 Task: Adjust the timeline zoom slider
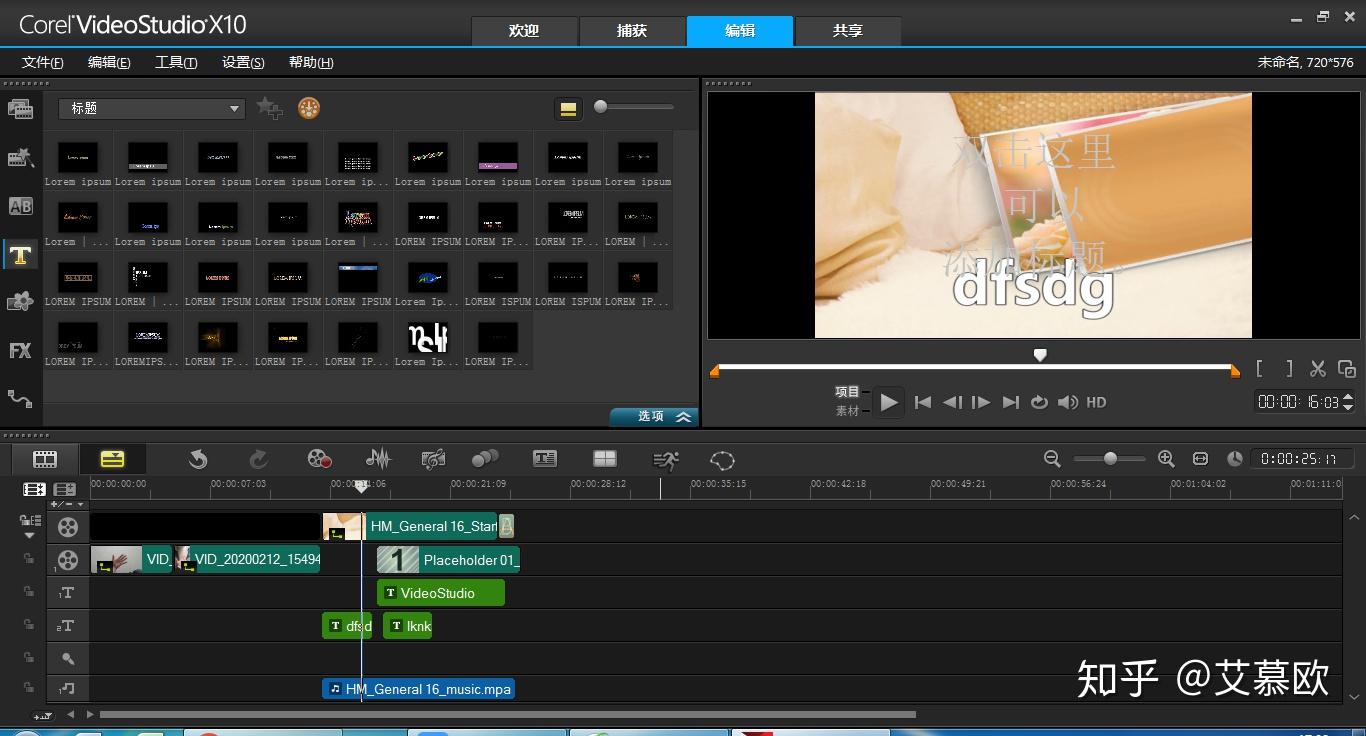(x=1110, y=459)
